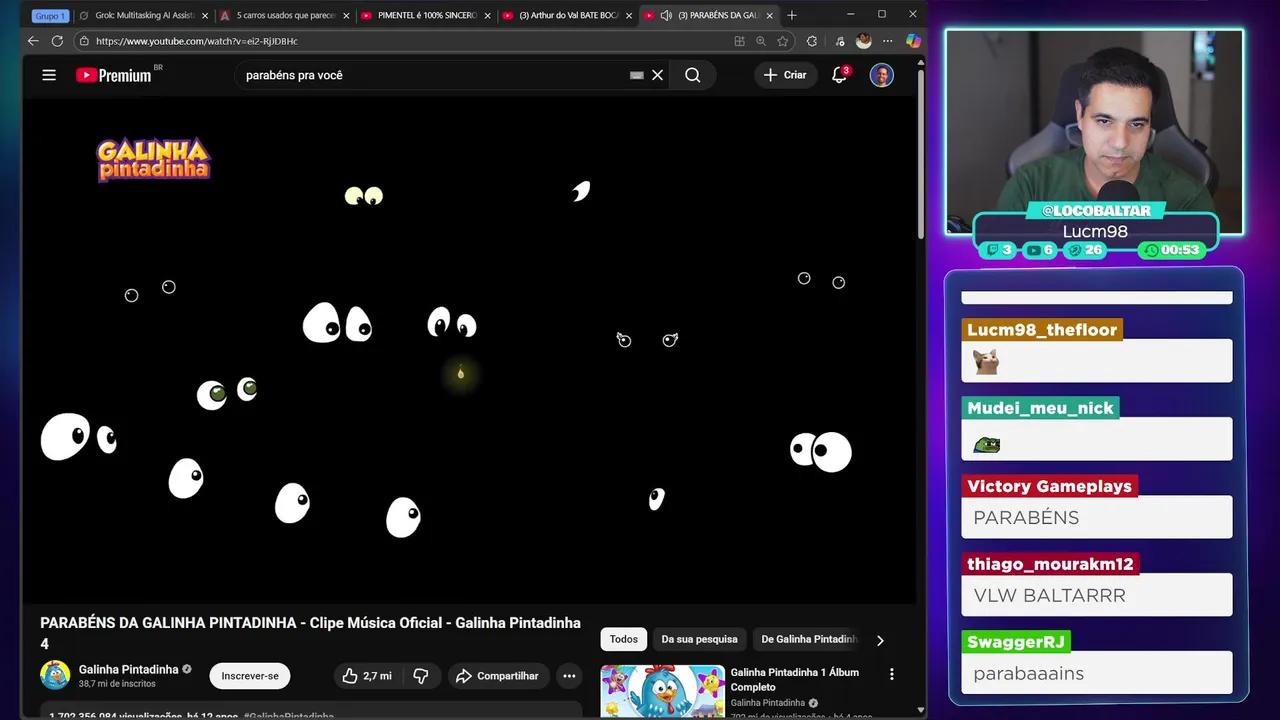
Task: Open the YouTube hamburger guide menu
Action: 49,75
